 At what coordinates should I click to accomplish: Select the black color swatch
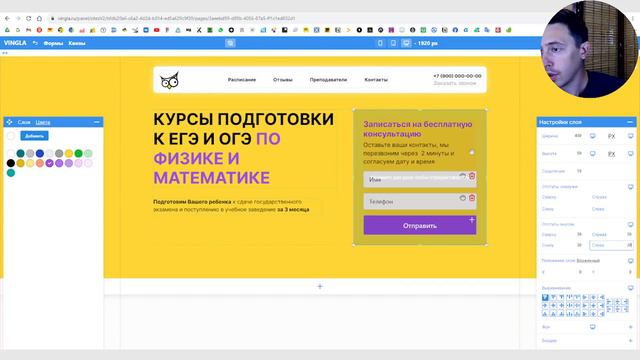[x=11, y=163]
